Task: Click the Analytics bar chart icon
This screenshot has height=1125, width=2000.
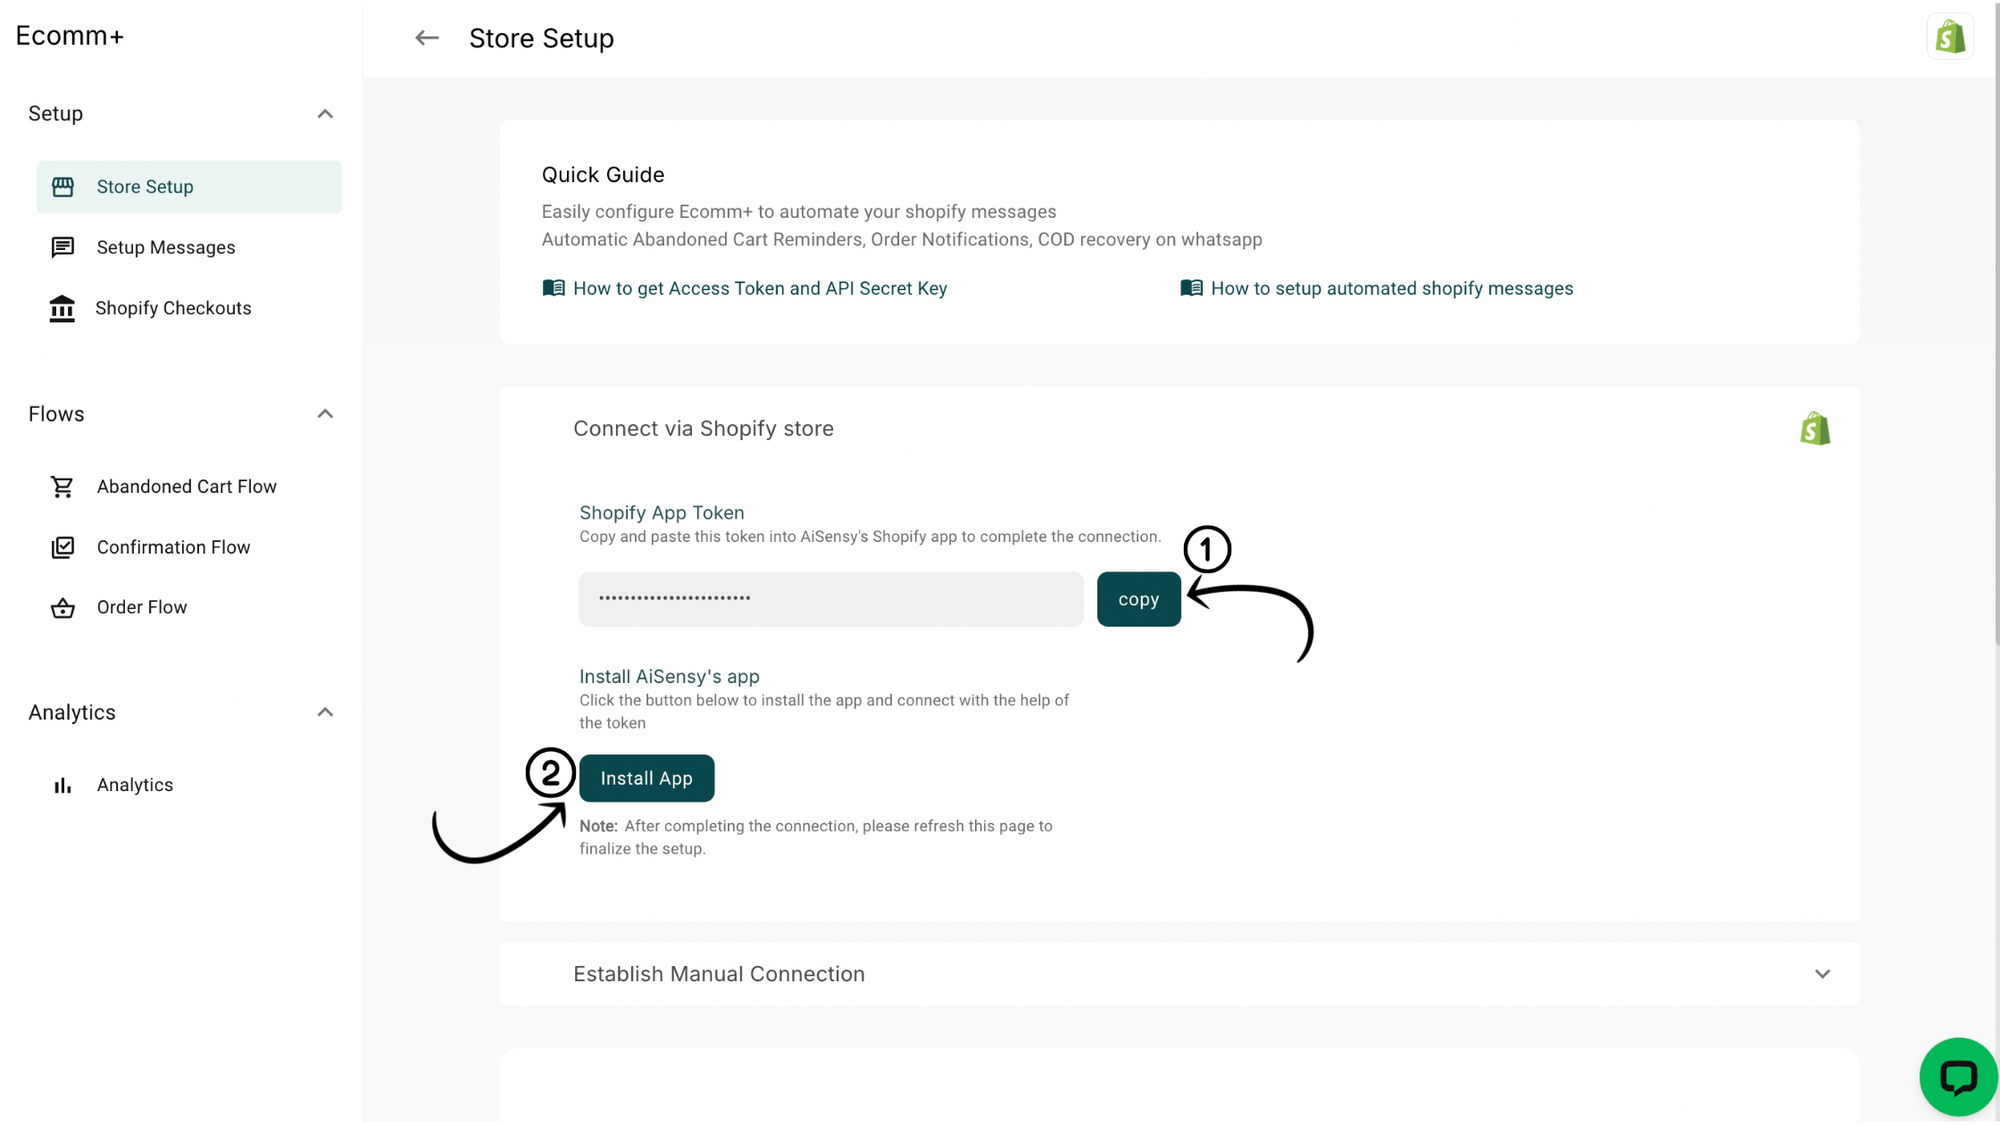Action: click(63, 786)
